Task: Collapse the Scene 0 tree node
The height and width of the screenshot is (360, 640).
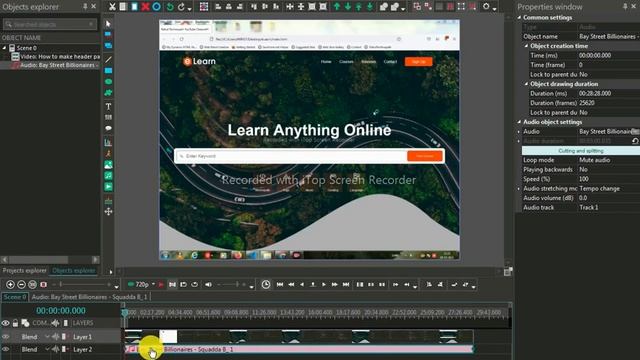Action: [x=4, y=48]
